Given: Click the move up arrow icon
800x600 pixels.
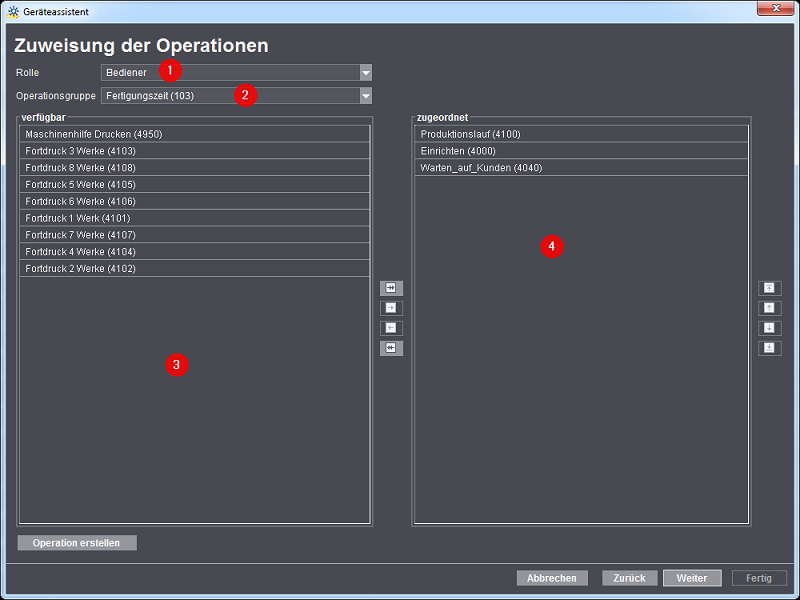Looking at the screenshot, I should tap(769, 308).
